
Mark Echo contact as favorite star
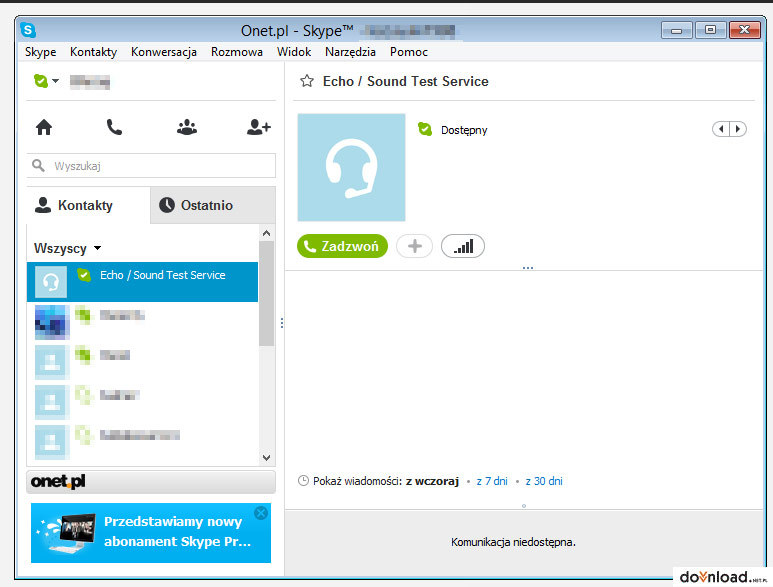[307, 81]
